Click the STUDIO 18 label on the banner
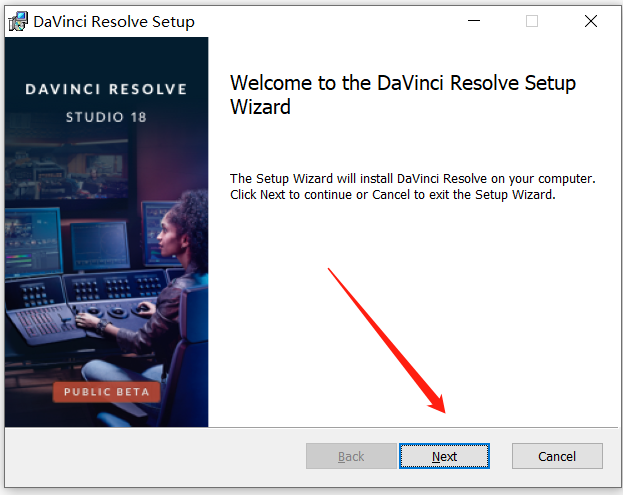Screen dimensions: 623x495 click(106, 117)
